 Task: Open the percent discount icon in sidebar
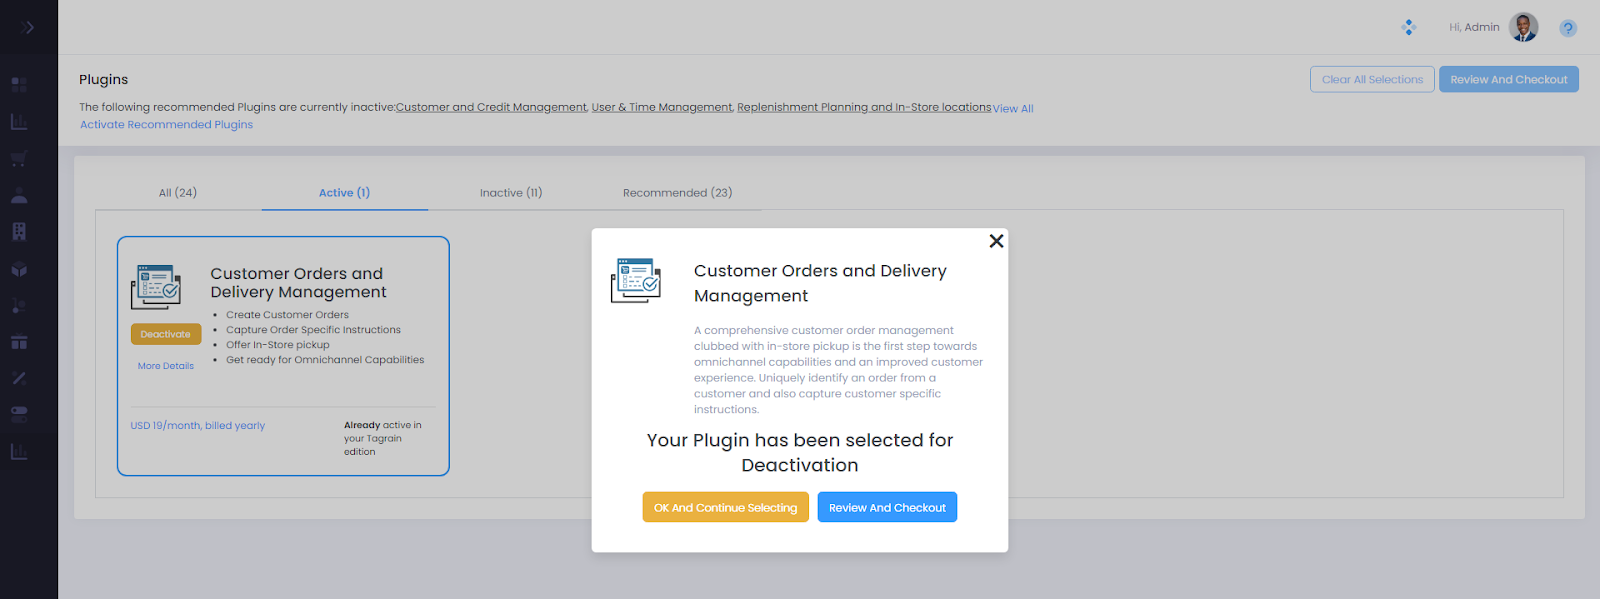pyautogui.click(x=19, y=378)
